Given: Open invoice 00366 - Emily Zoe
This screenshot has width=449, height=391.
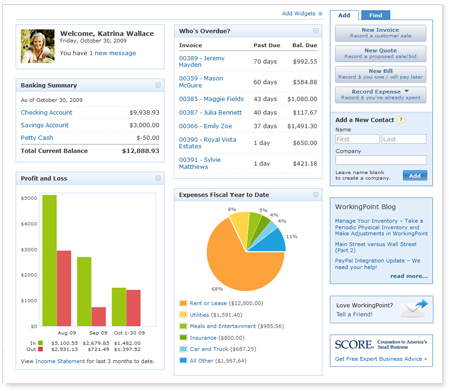Looking at the screenshot, I should [205, 126].
